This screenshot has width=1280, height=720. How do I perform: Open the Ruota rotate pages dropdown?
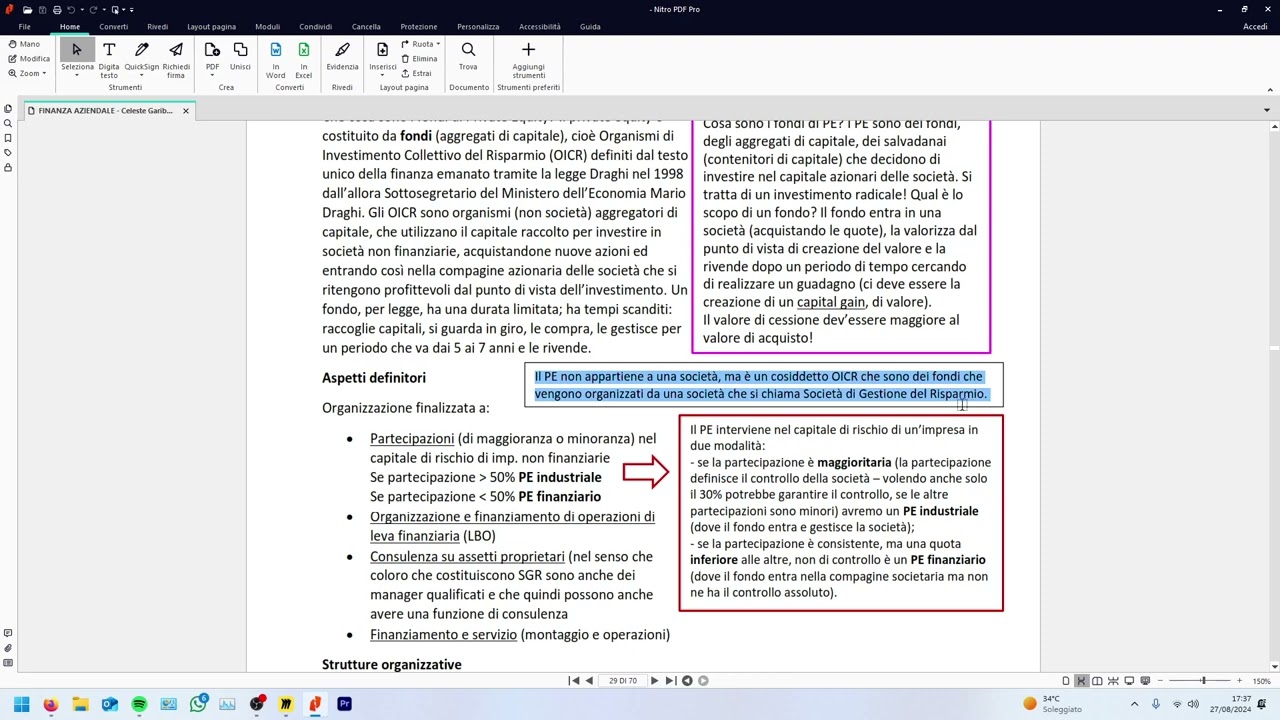pyautogui.click(x=421, y=44)
